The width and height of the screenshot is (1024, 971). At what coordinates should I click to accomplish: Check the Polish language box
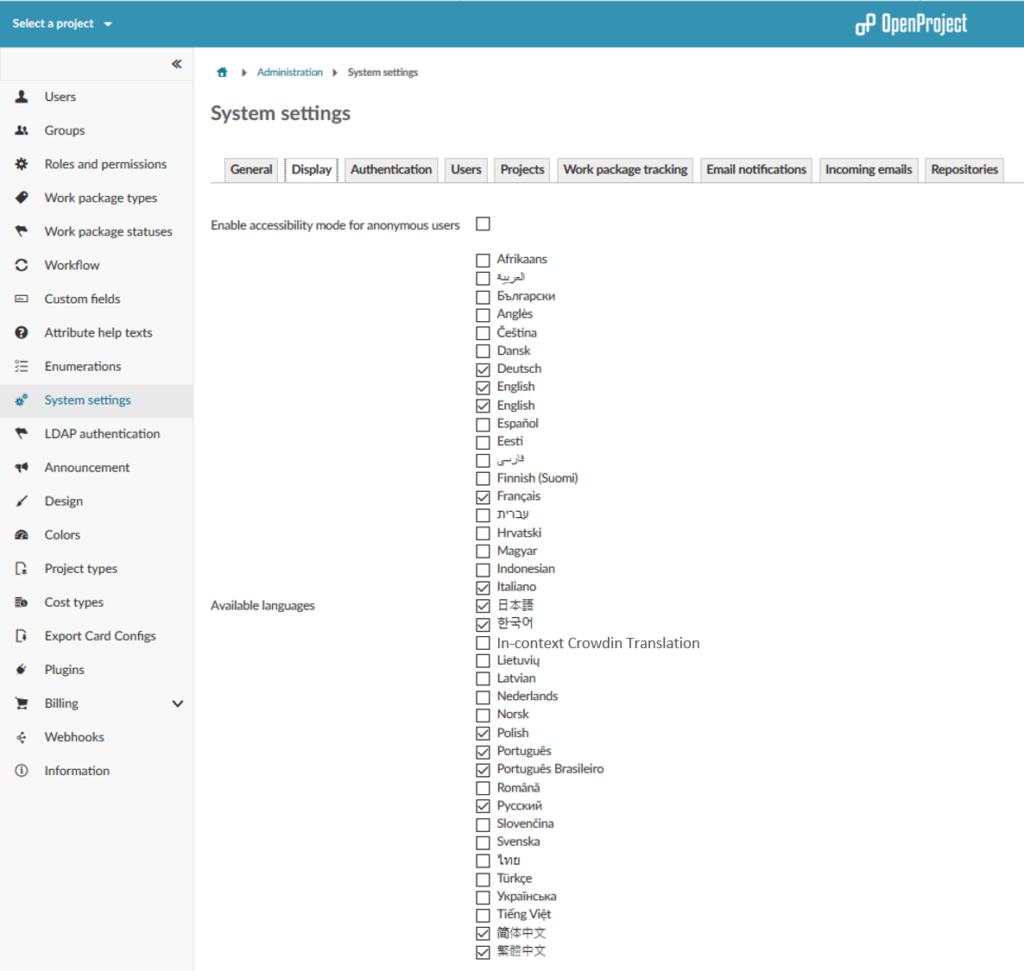pos(481,732)
